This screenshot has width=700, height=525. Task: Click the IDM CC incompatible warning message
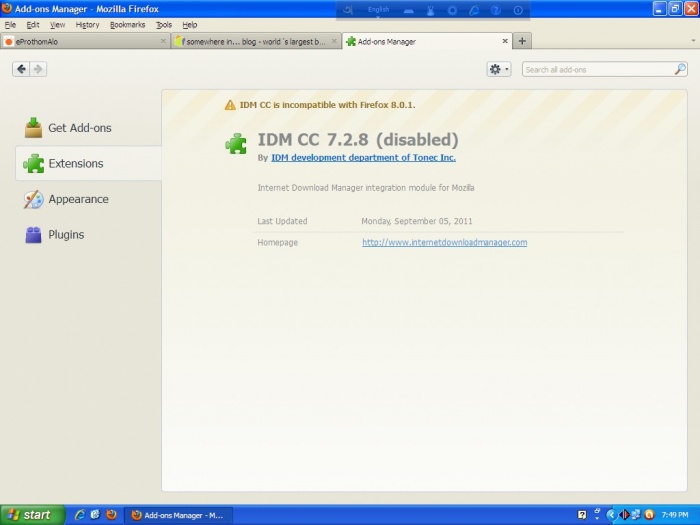click(x=327, y=105)
